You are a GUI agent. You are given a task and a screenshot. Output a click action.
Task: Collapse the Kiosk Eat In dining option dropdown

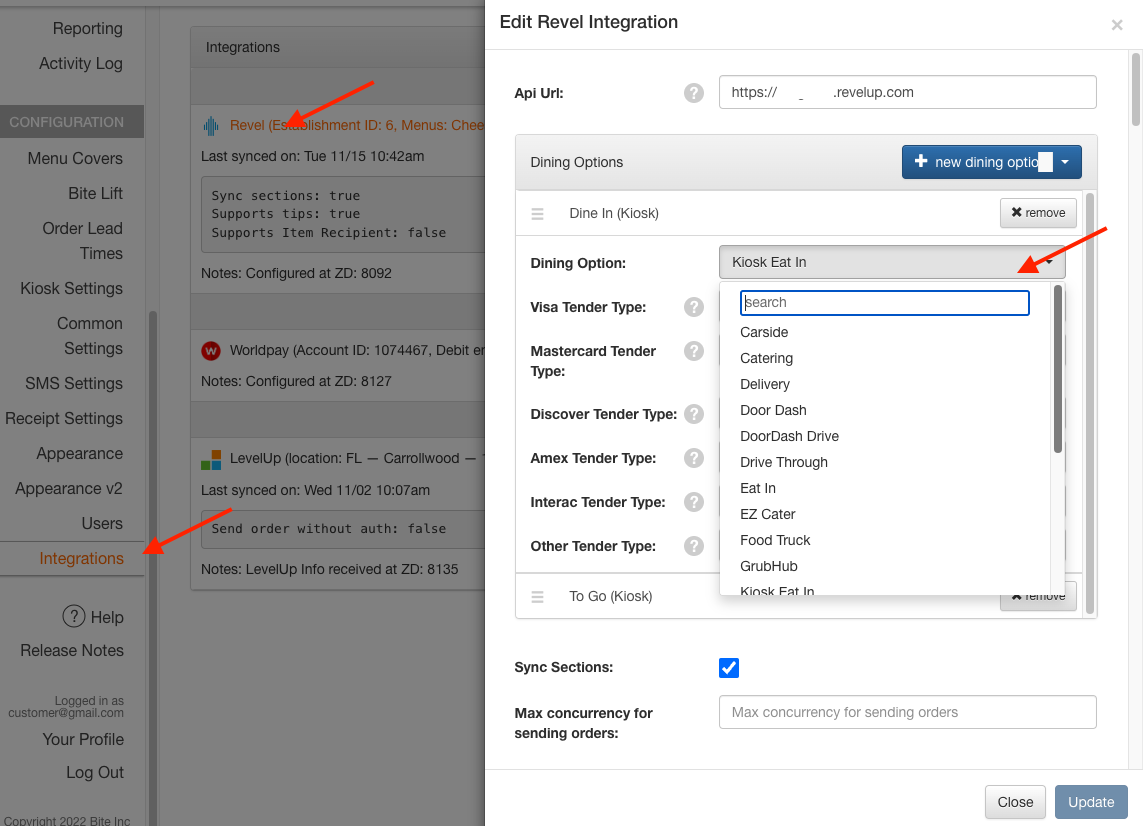(x=892, y=262)
